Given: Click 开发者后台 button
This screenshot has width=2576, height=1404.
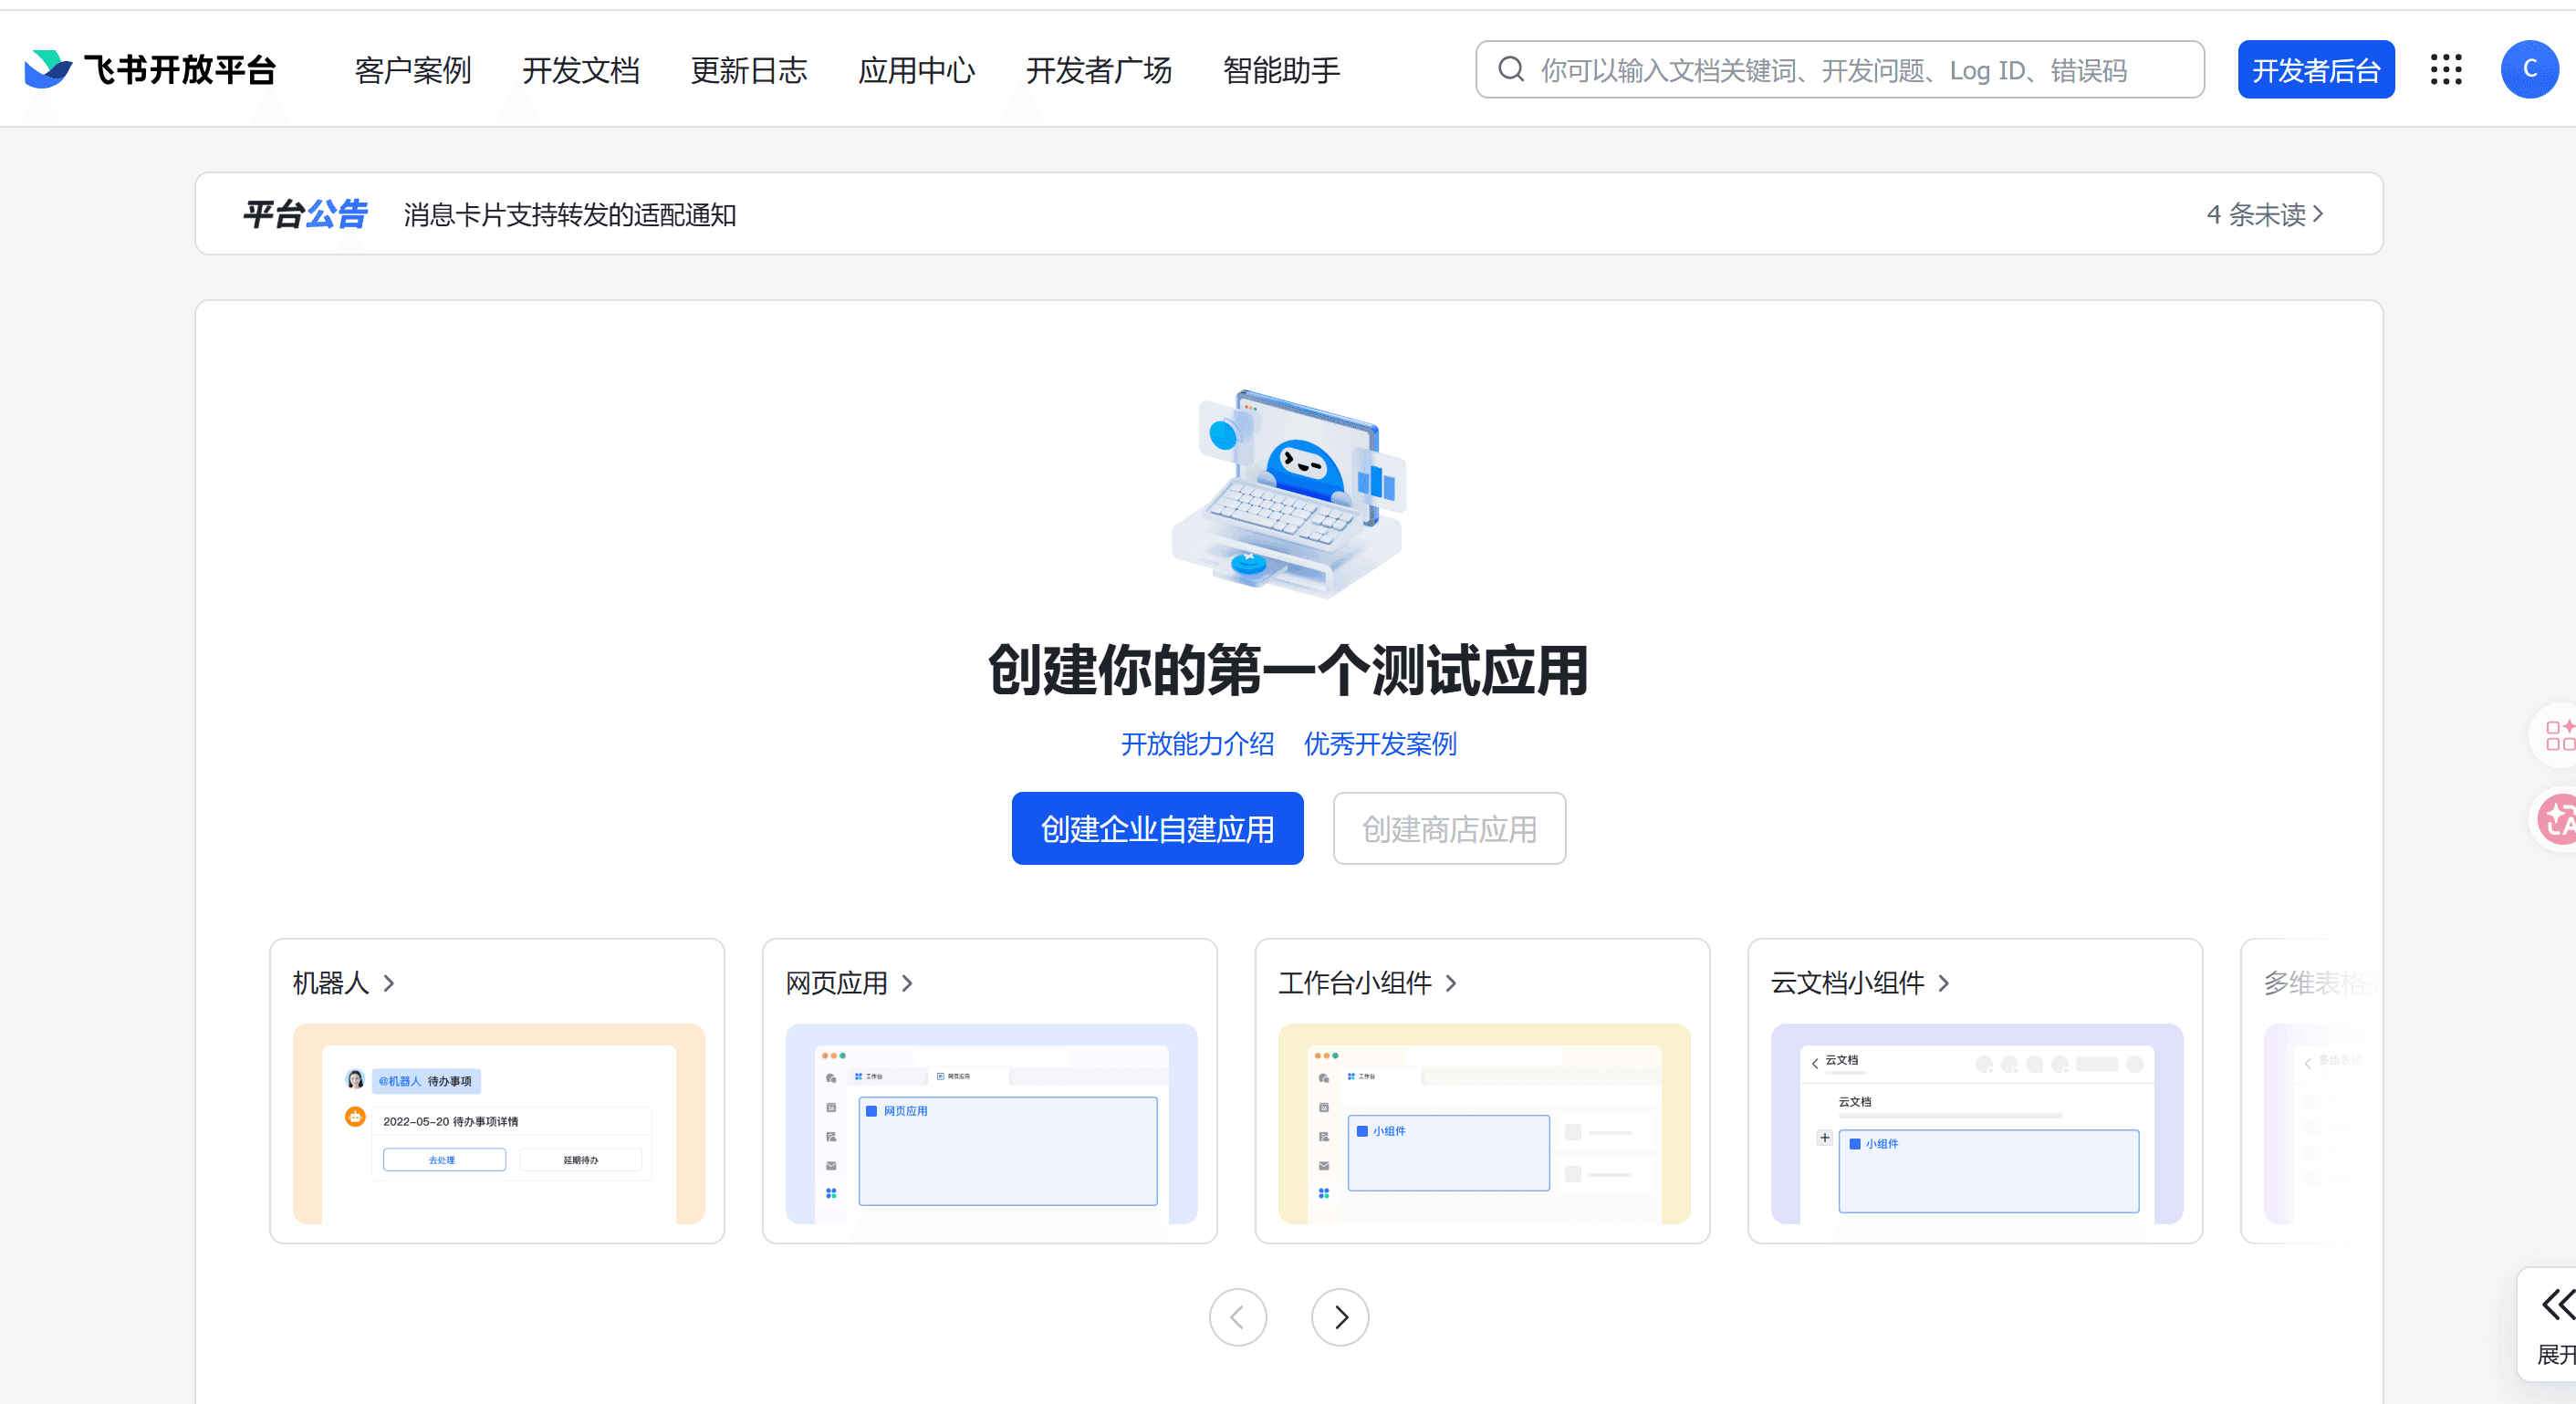Looking at the screenshot, I should pyautogui.click(x=2315, y=70).
